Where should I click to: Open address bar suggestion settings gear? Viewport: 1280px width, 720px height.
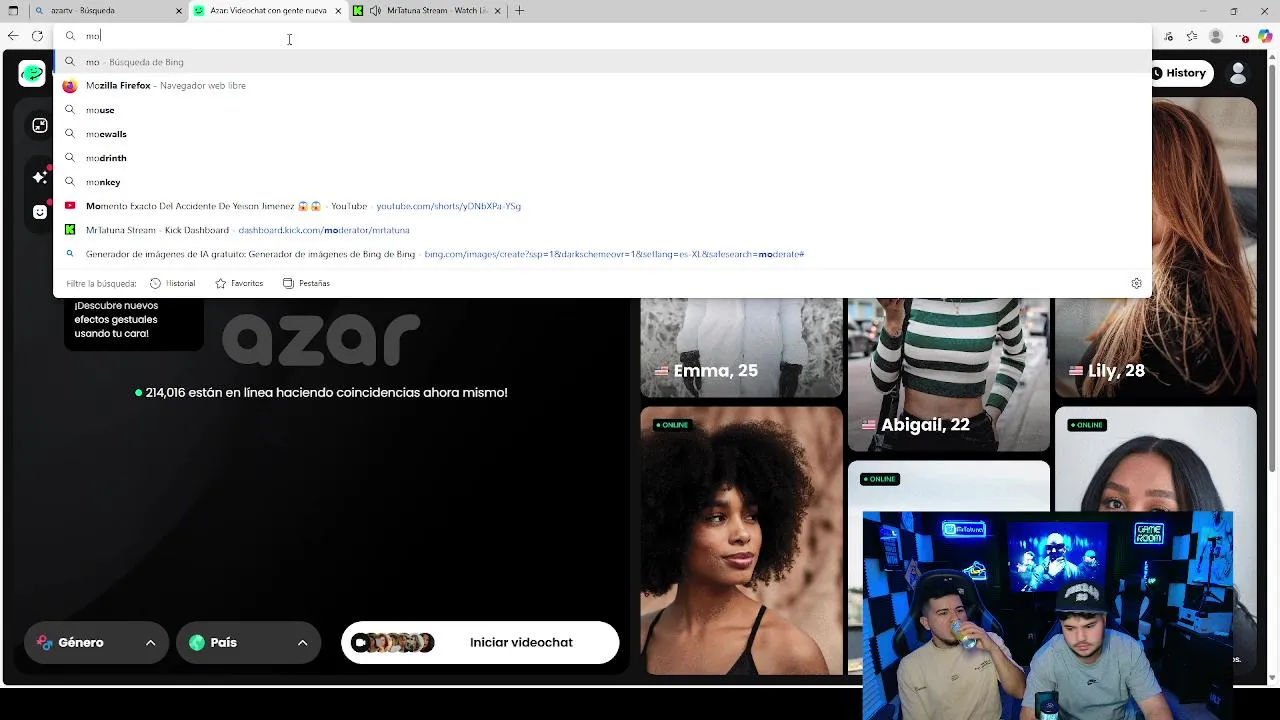pos(1136,283)
